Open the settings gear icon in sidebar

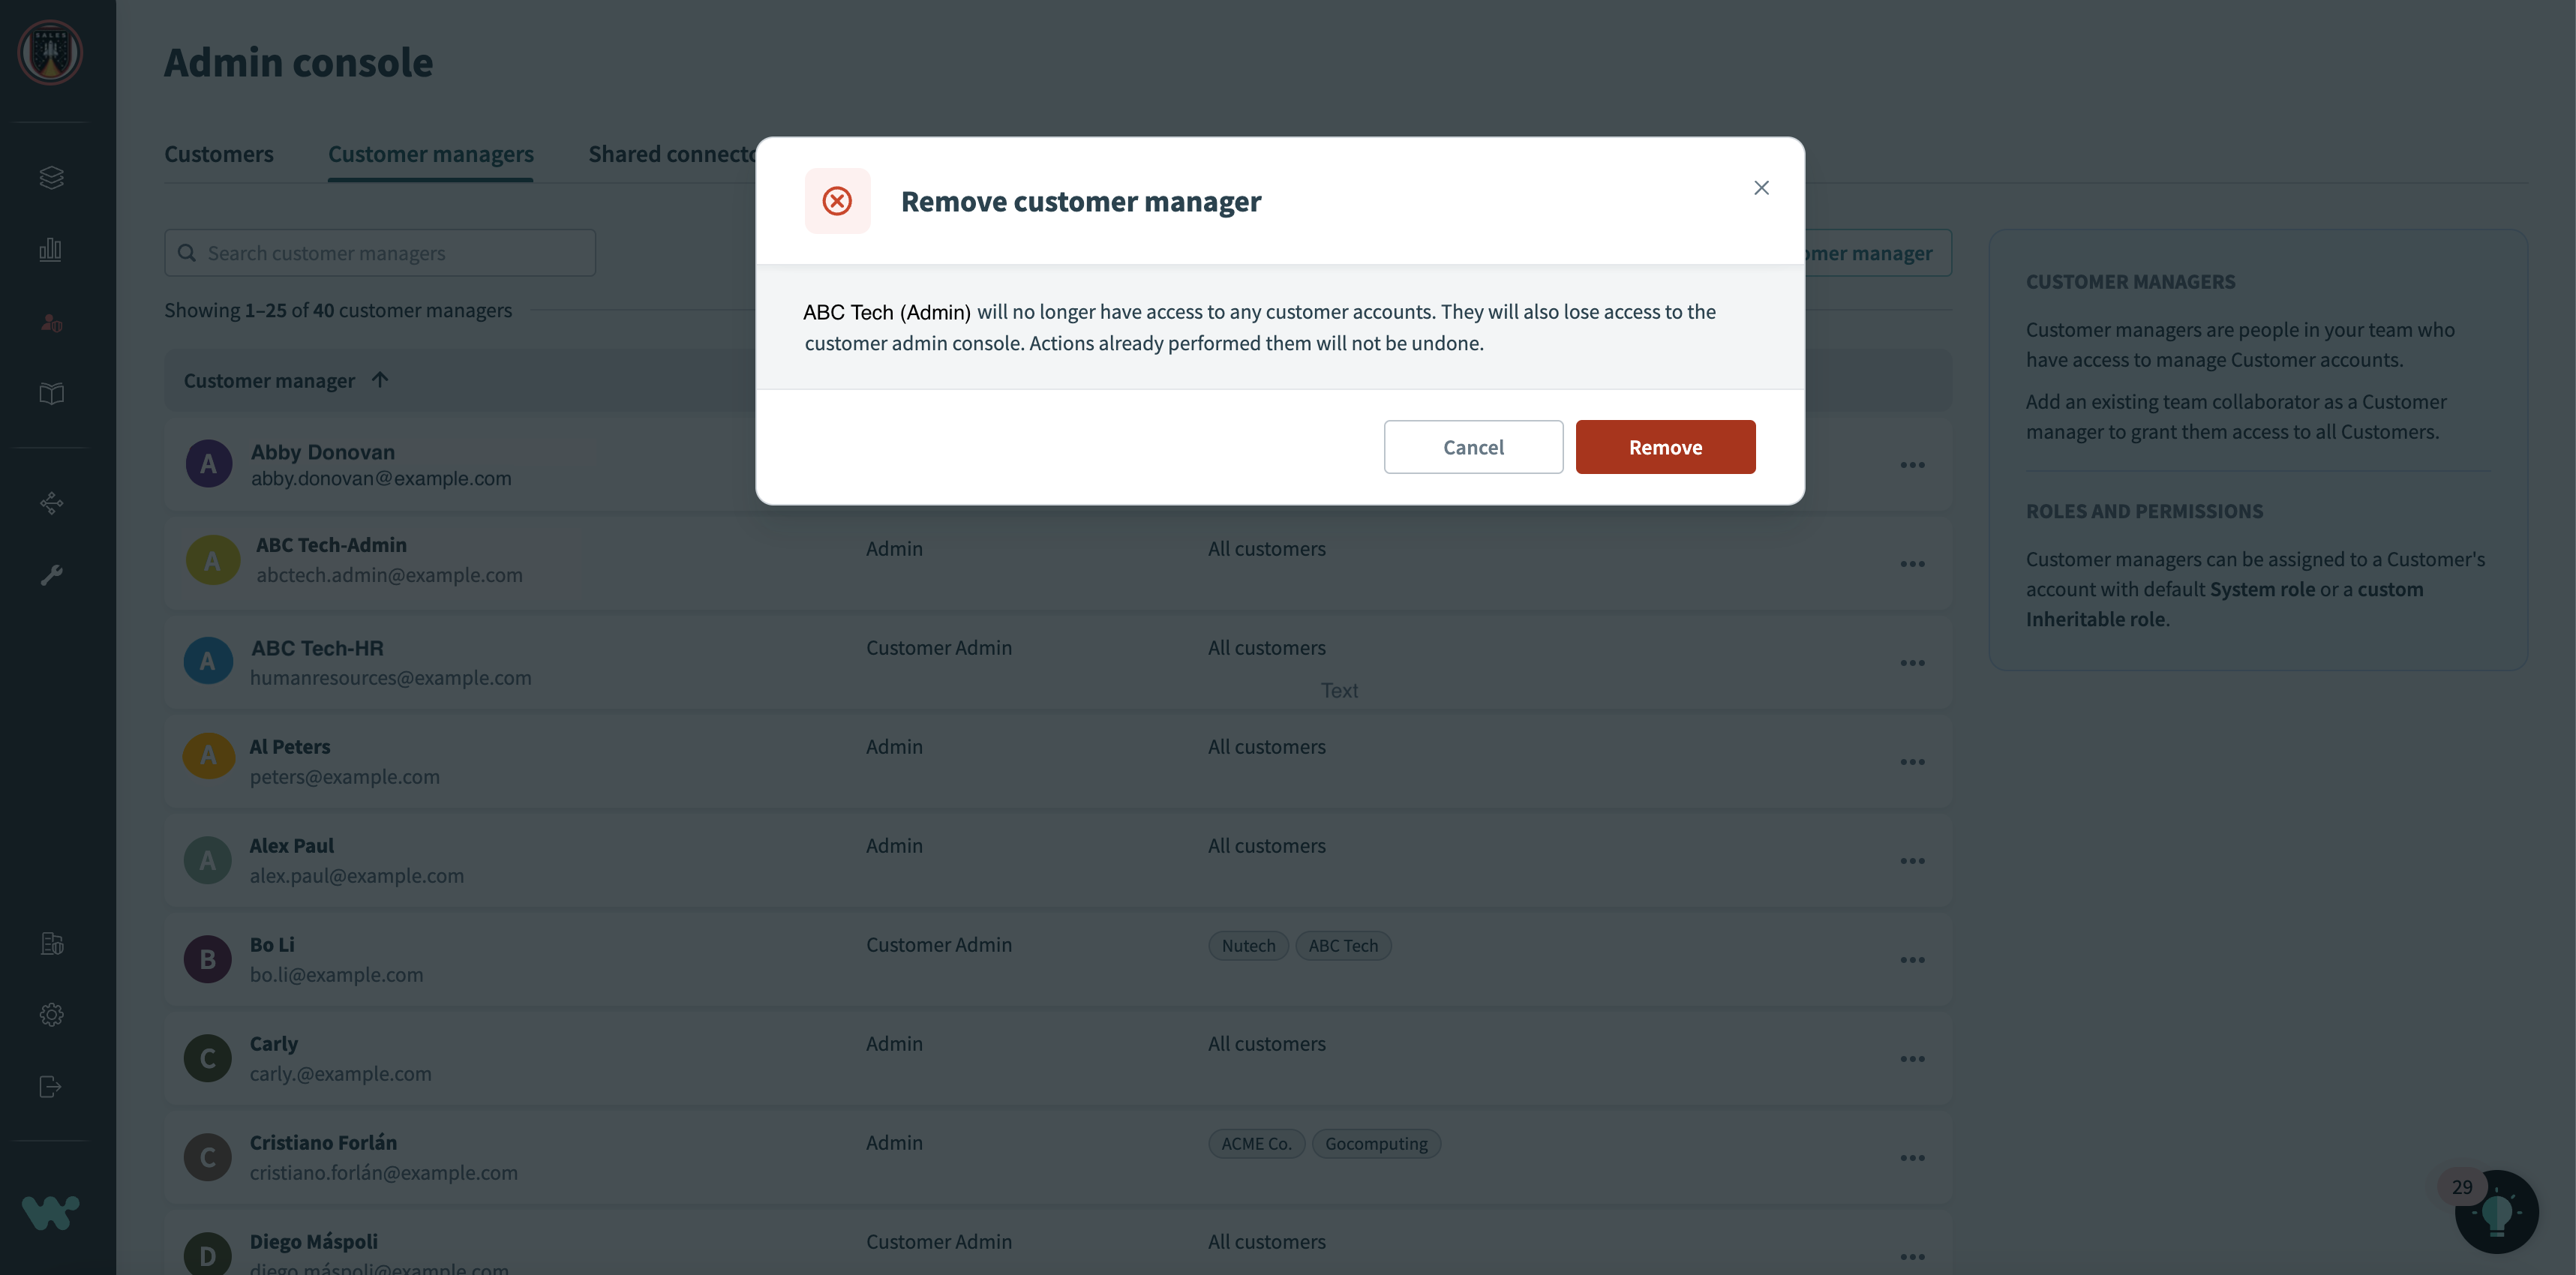[x=50, y=1014]
